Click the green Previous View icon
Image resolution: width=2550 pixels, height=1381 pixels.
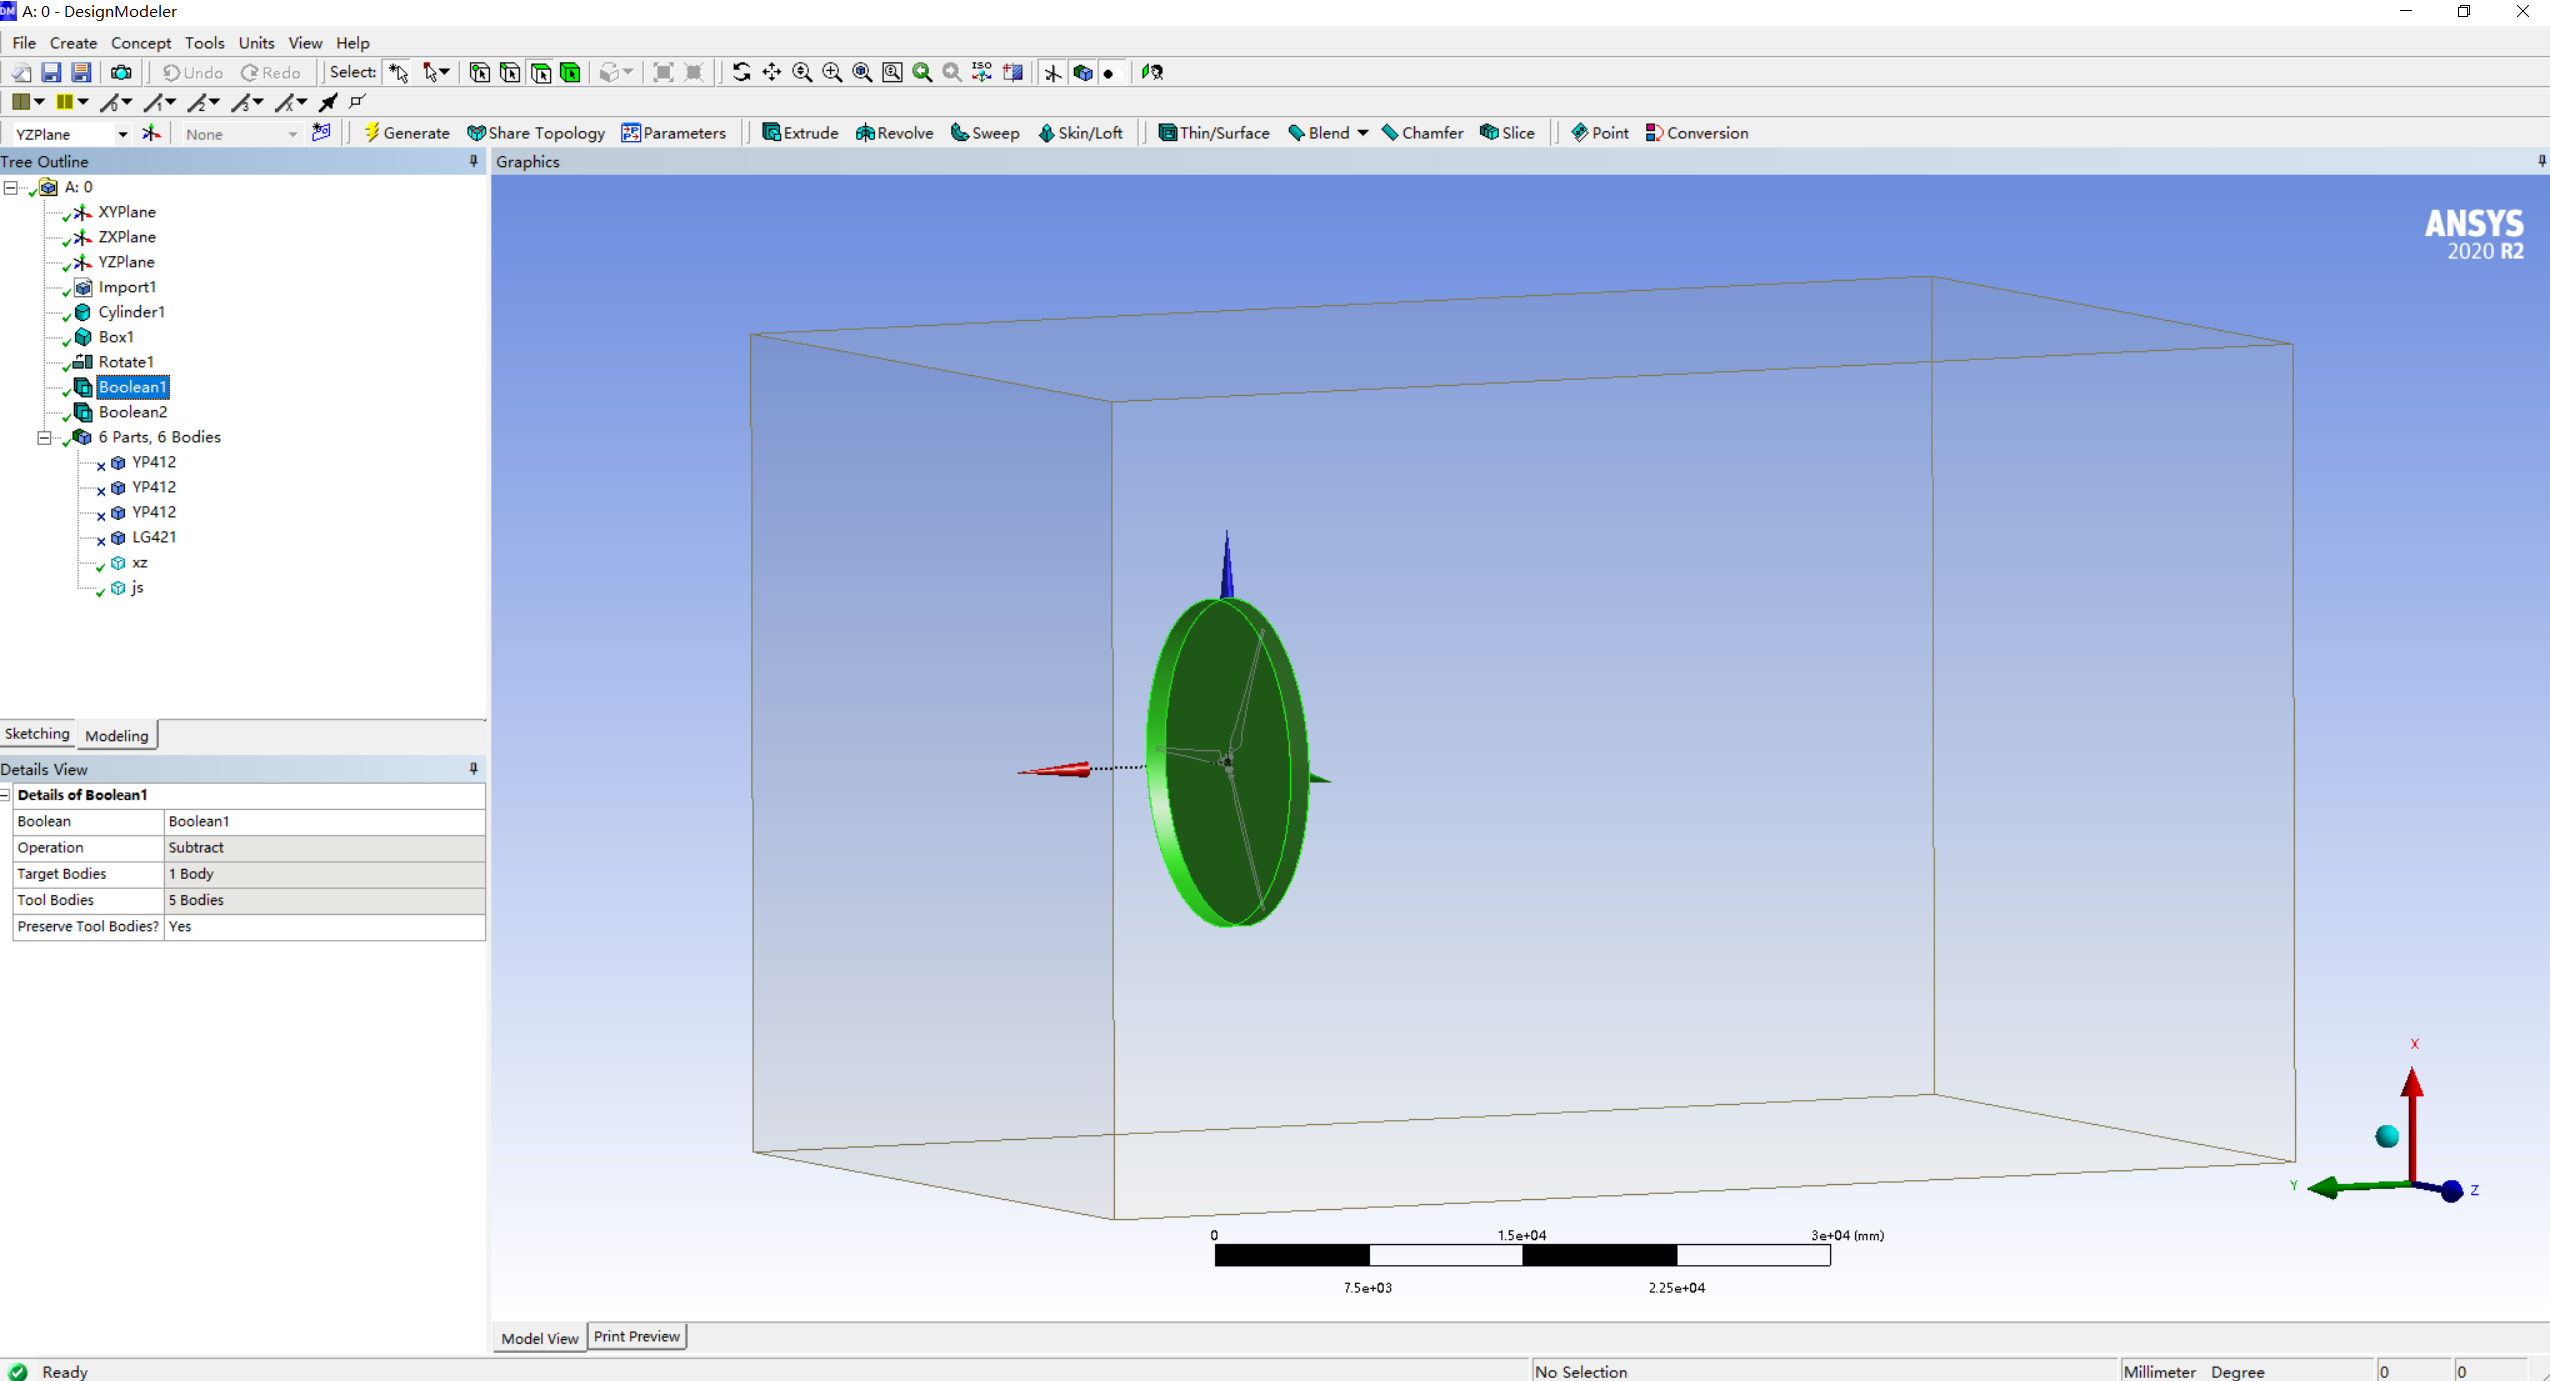[922, 72]
